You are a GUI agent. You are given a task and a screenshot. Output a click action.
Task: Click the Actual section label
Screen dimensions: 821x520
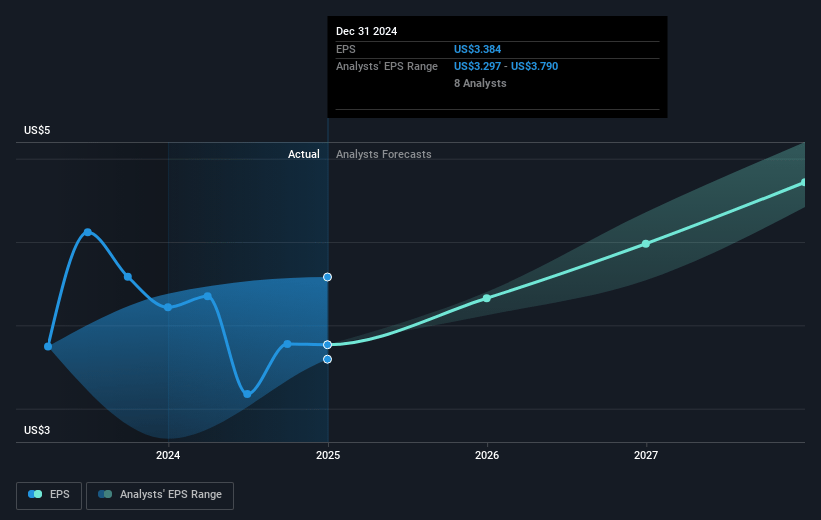coord(304,154)
